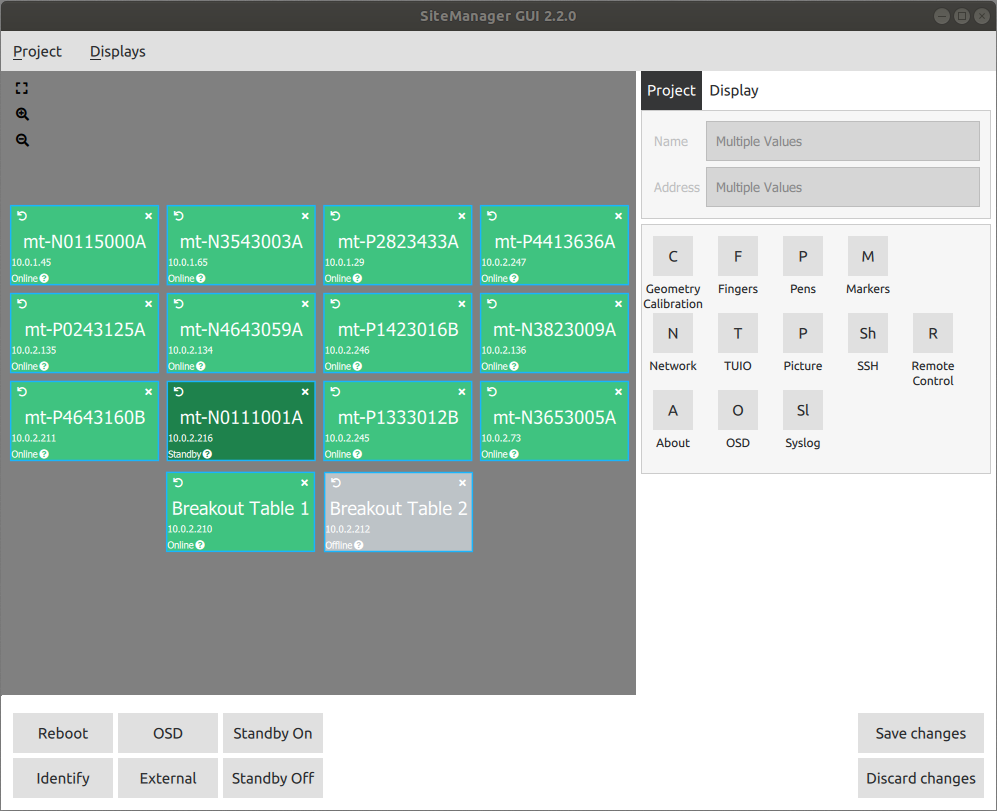The image size is (997, 811).
Task: Open the SSH tool icon
Action: coord(868,334)
